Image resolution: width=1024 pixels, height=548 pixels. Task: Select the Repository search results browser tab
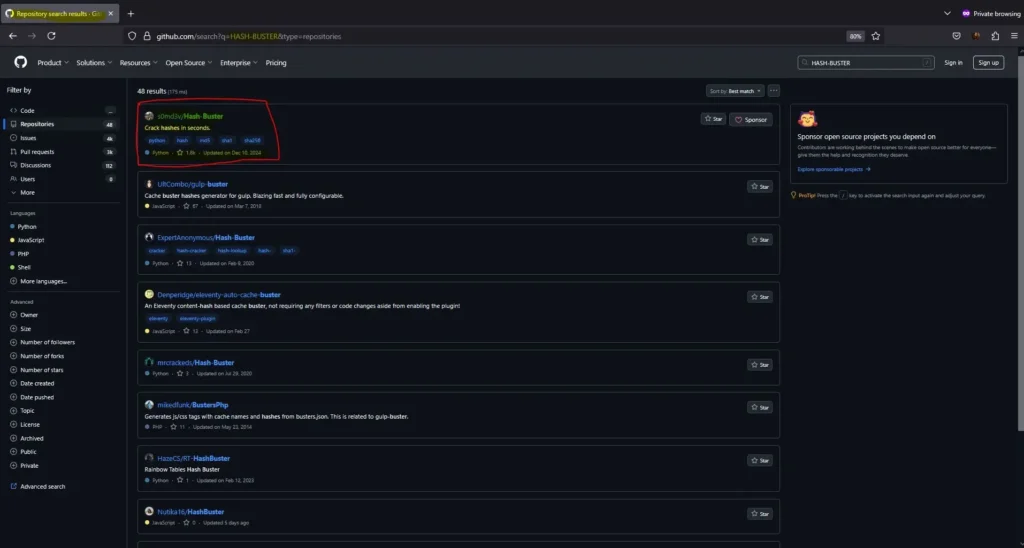[x=59, y=14]
